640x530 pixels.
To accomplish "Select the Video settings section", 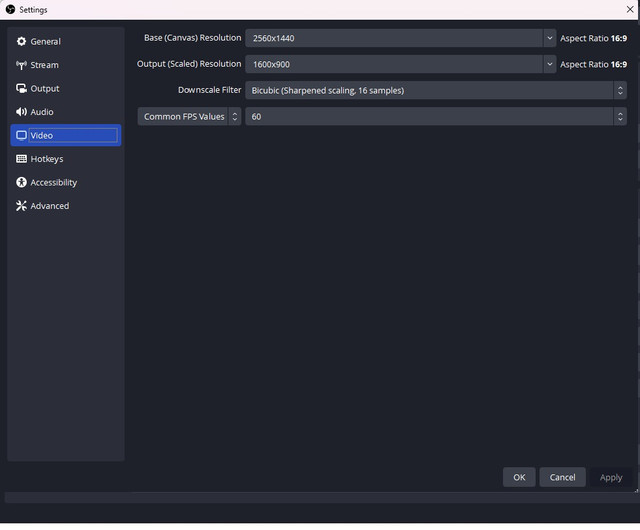I will 66,135.
